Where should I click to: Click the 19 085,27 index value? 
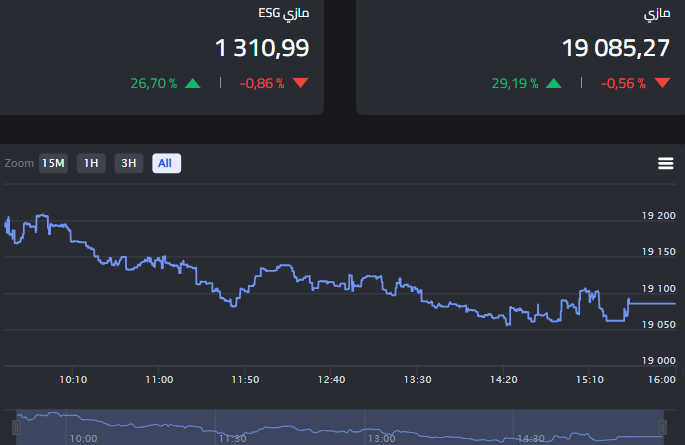tap(615, 48)
